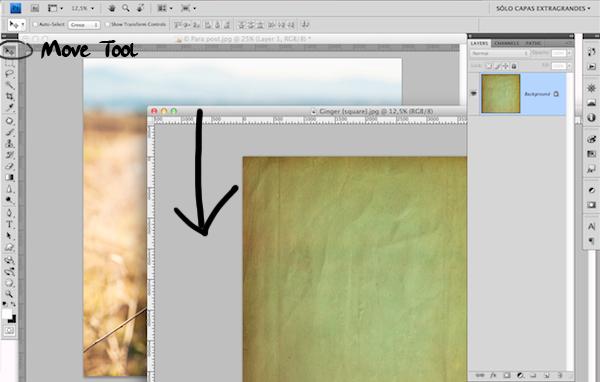Toggle Lock all in Layers panel
The width and height of the screenshot is (600, 382).
(x=514, y=66)
